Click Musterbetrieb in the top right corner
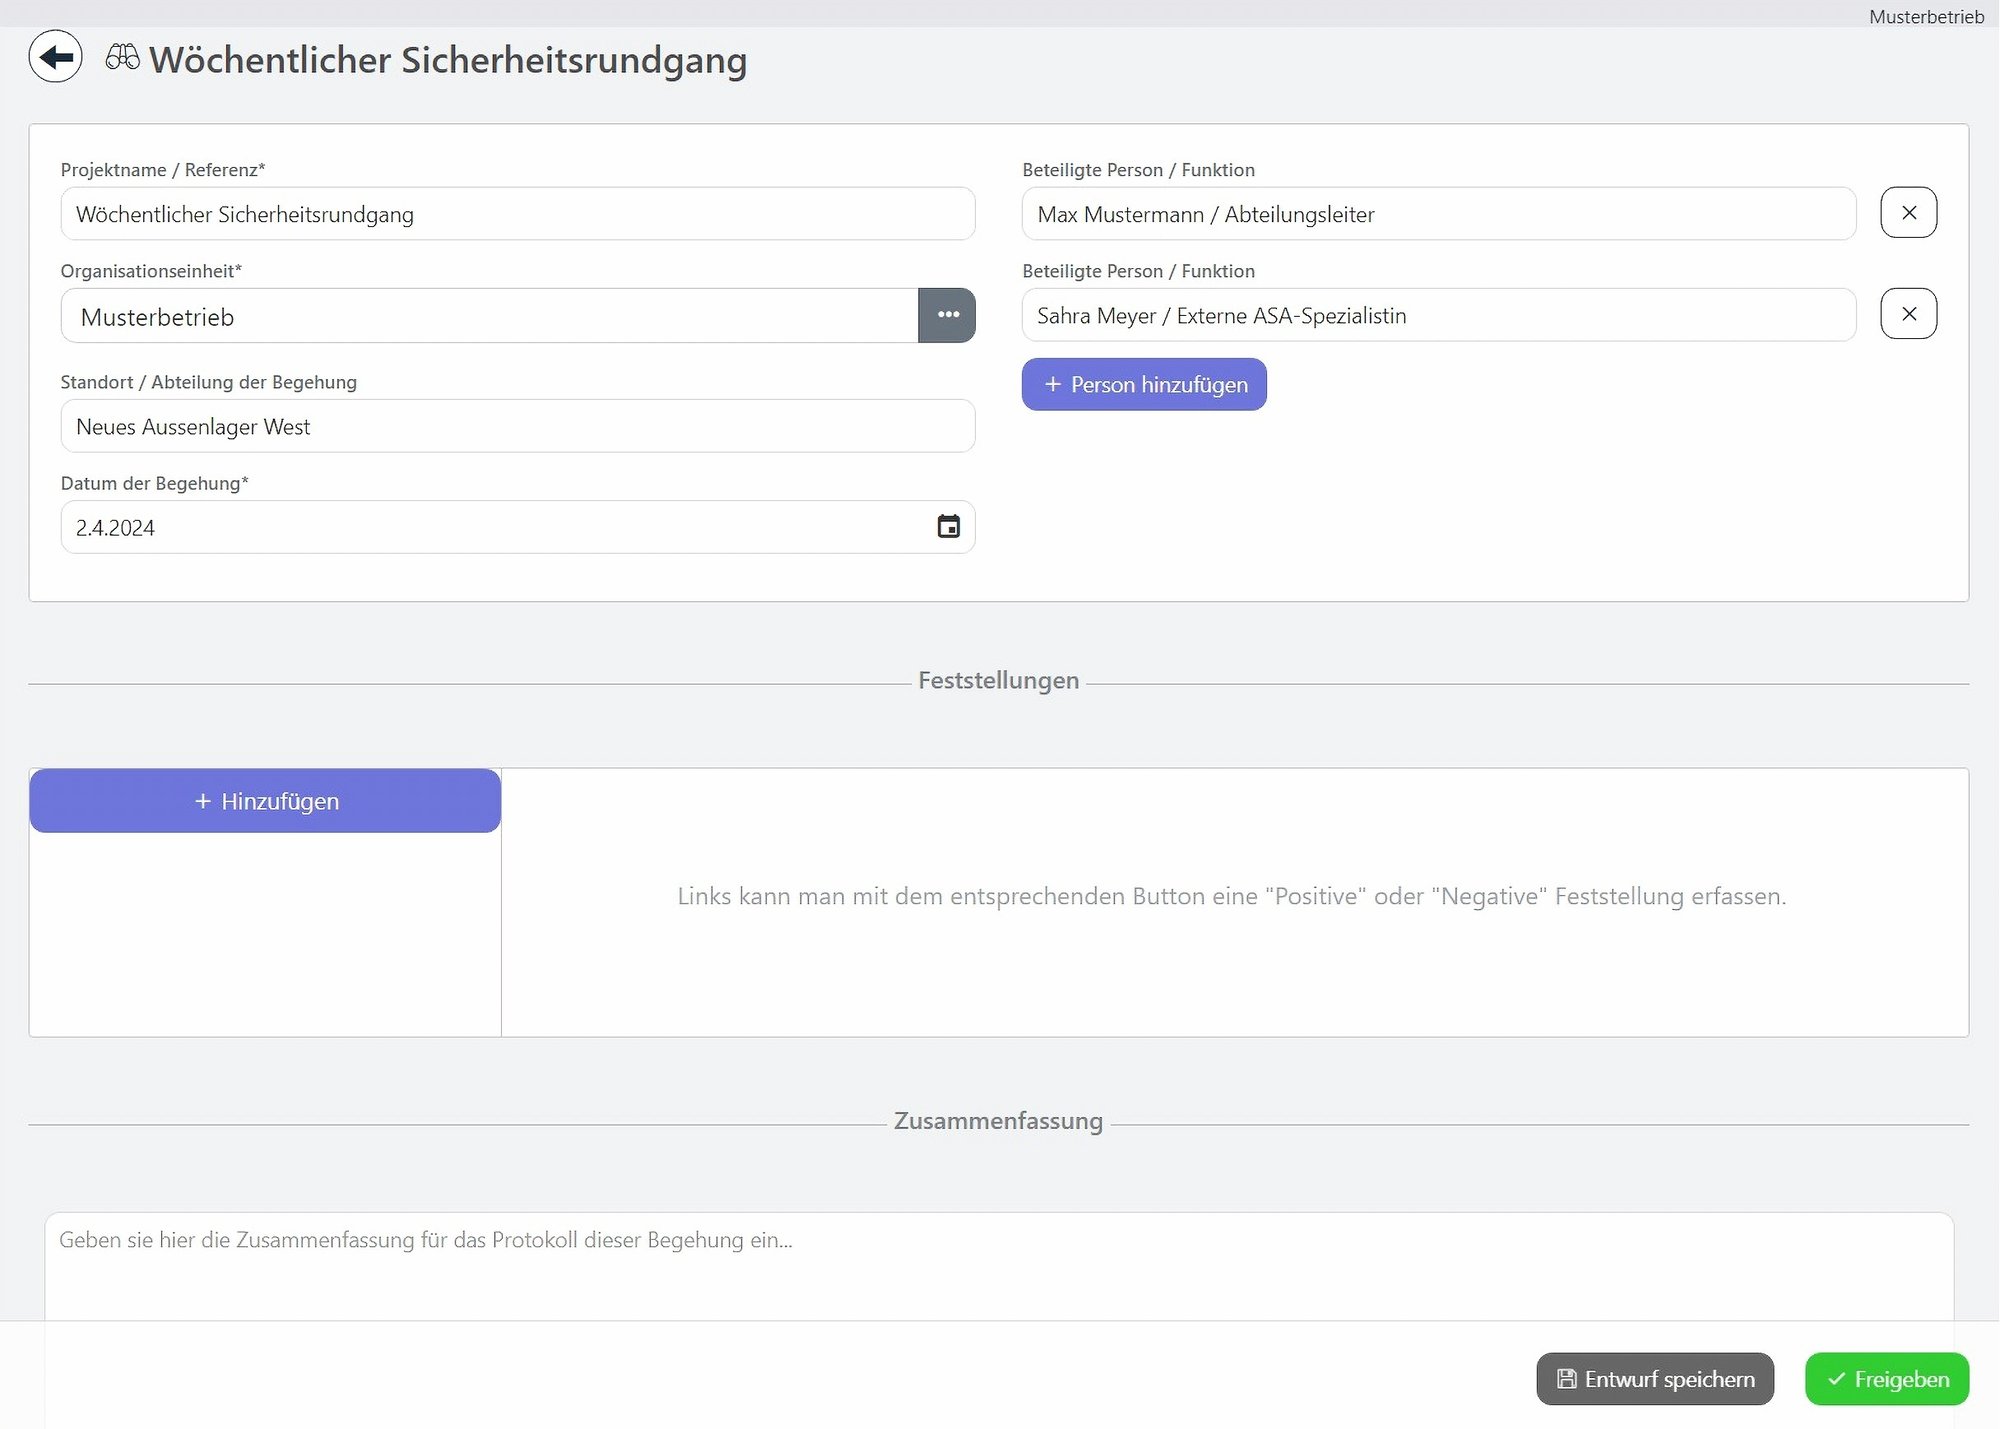The width and height of the screenshot is (2000, 1429). coord(1926,16)
